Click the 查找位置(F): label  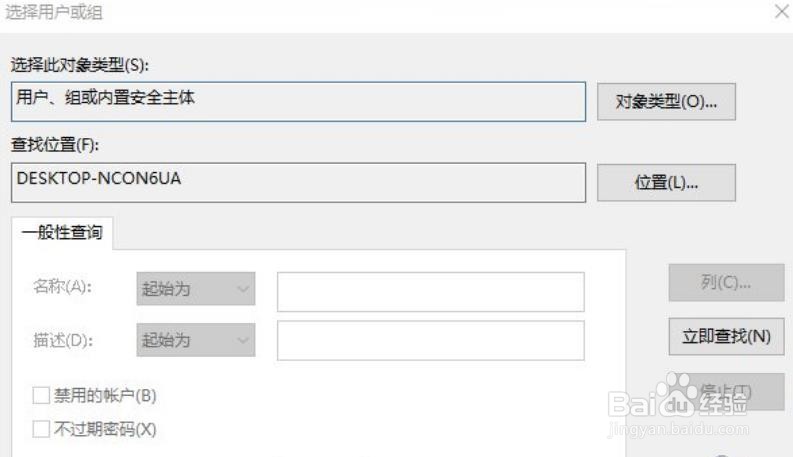point(55,145)
